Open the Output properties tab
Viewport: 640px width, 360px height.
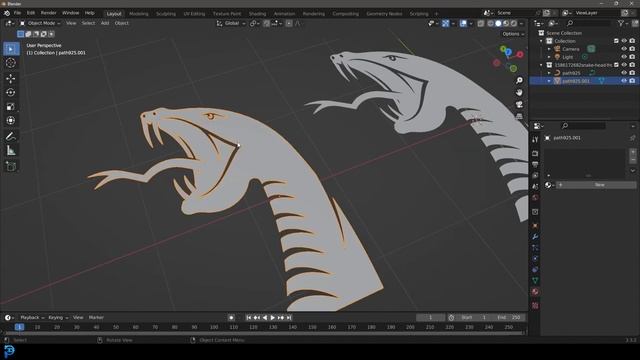[x=535, y=164]
